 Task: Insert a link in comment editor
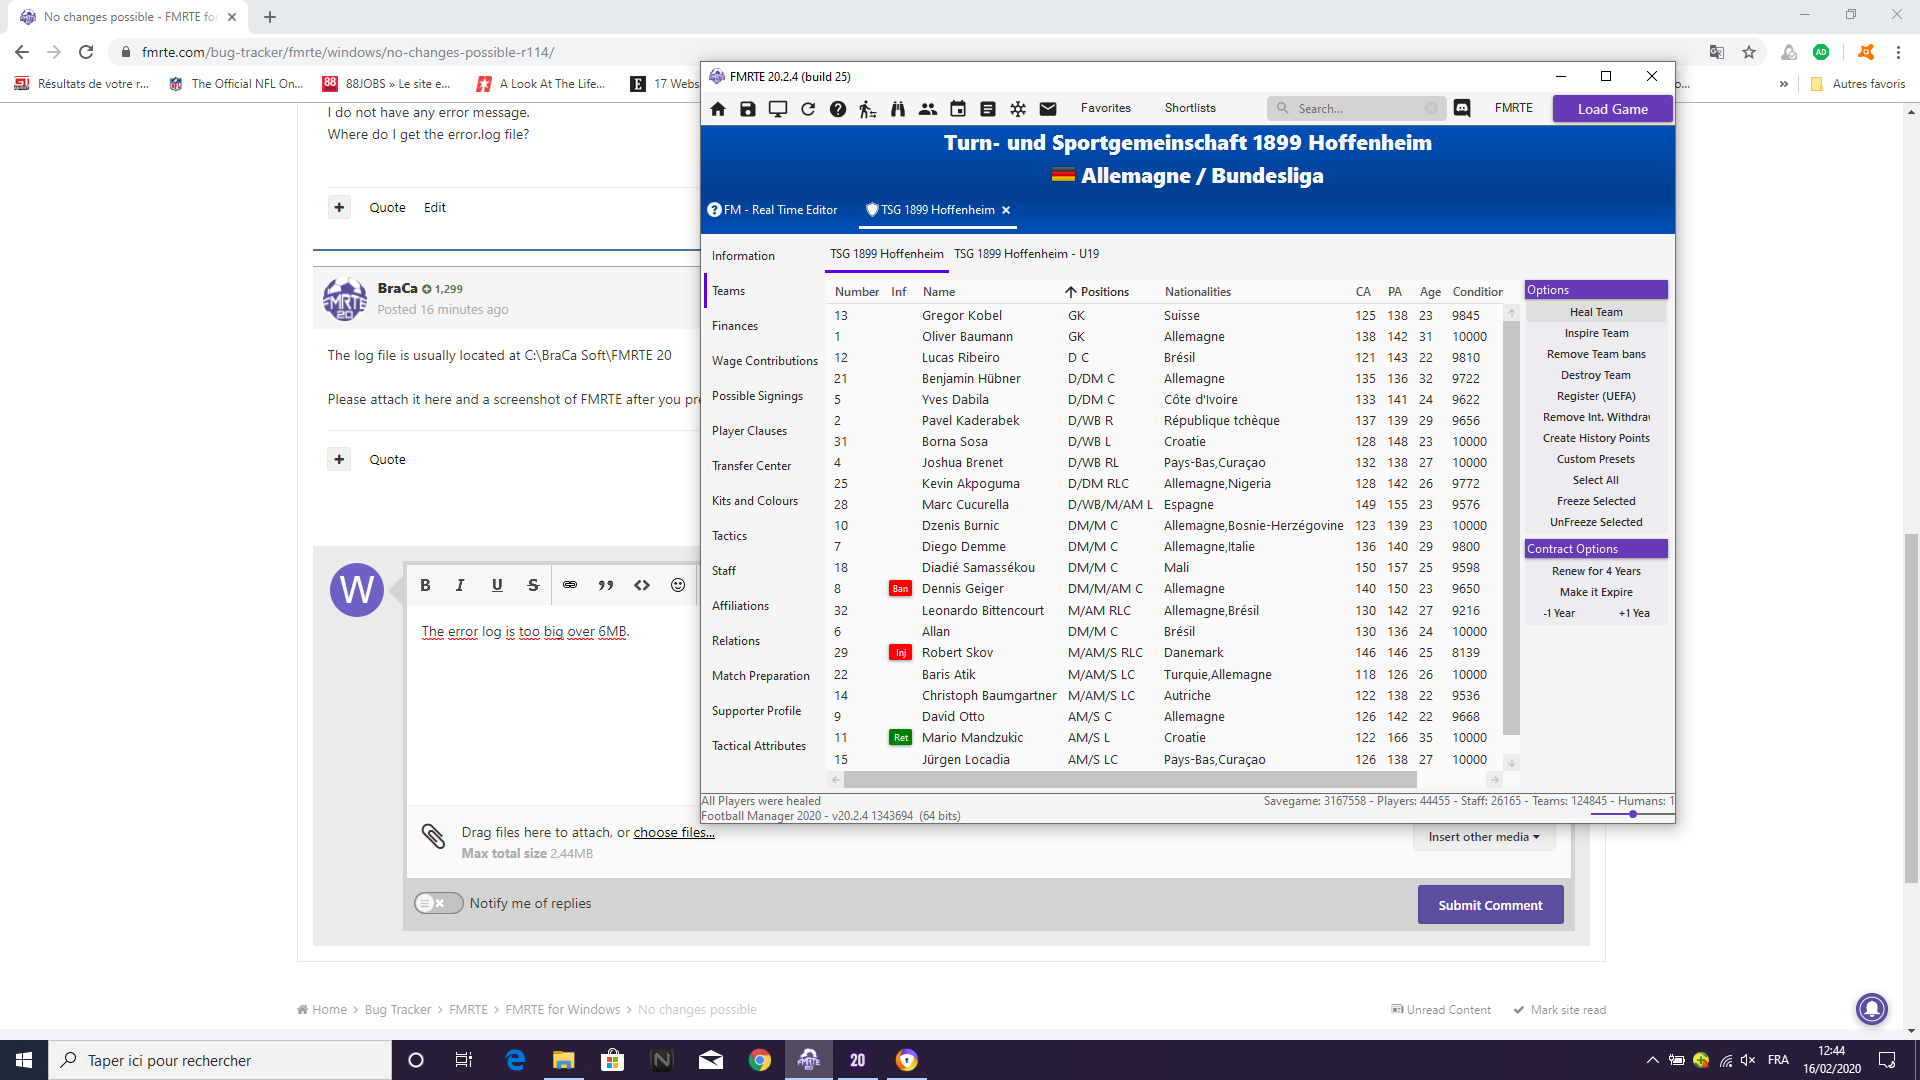pos(570,585)
